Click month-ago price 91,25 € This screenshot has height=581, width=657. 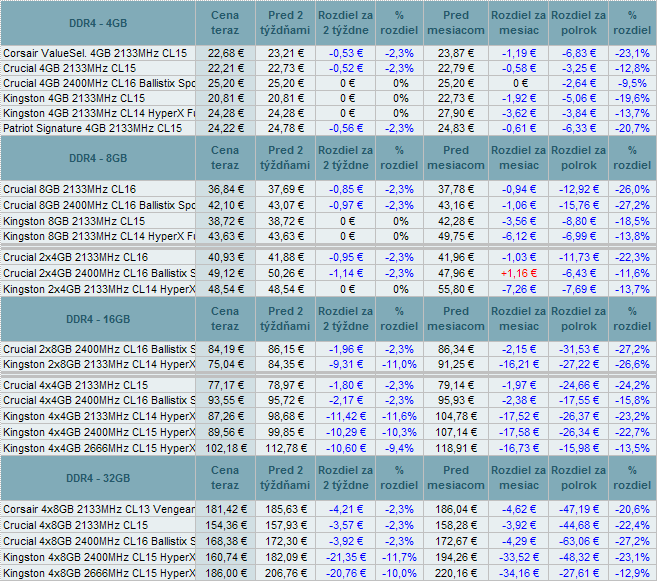point(456,364)
